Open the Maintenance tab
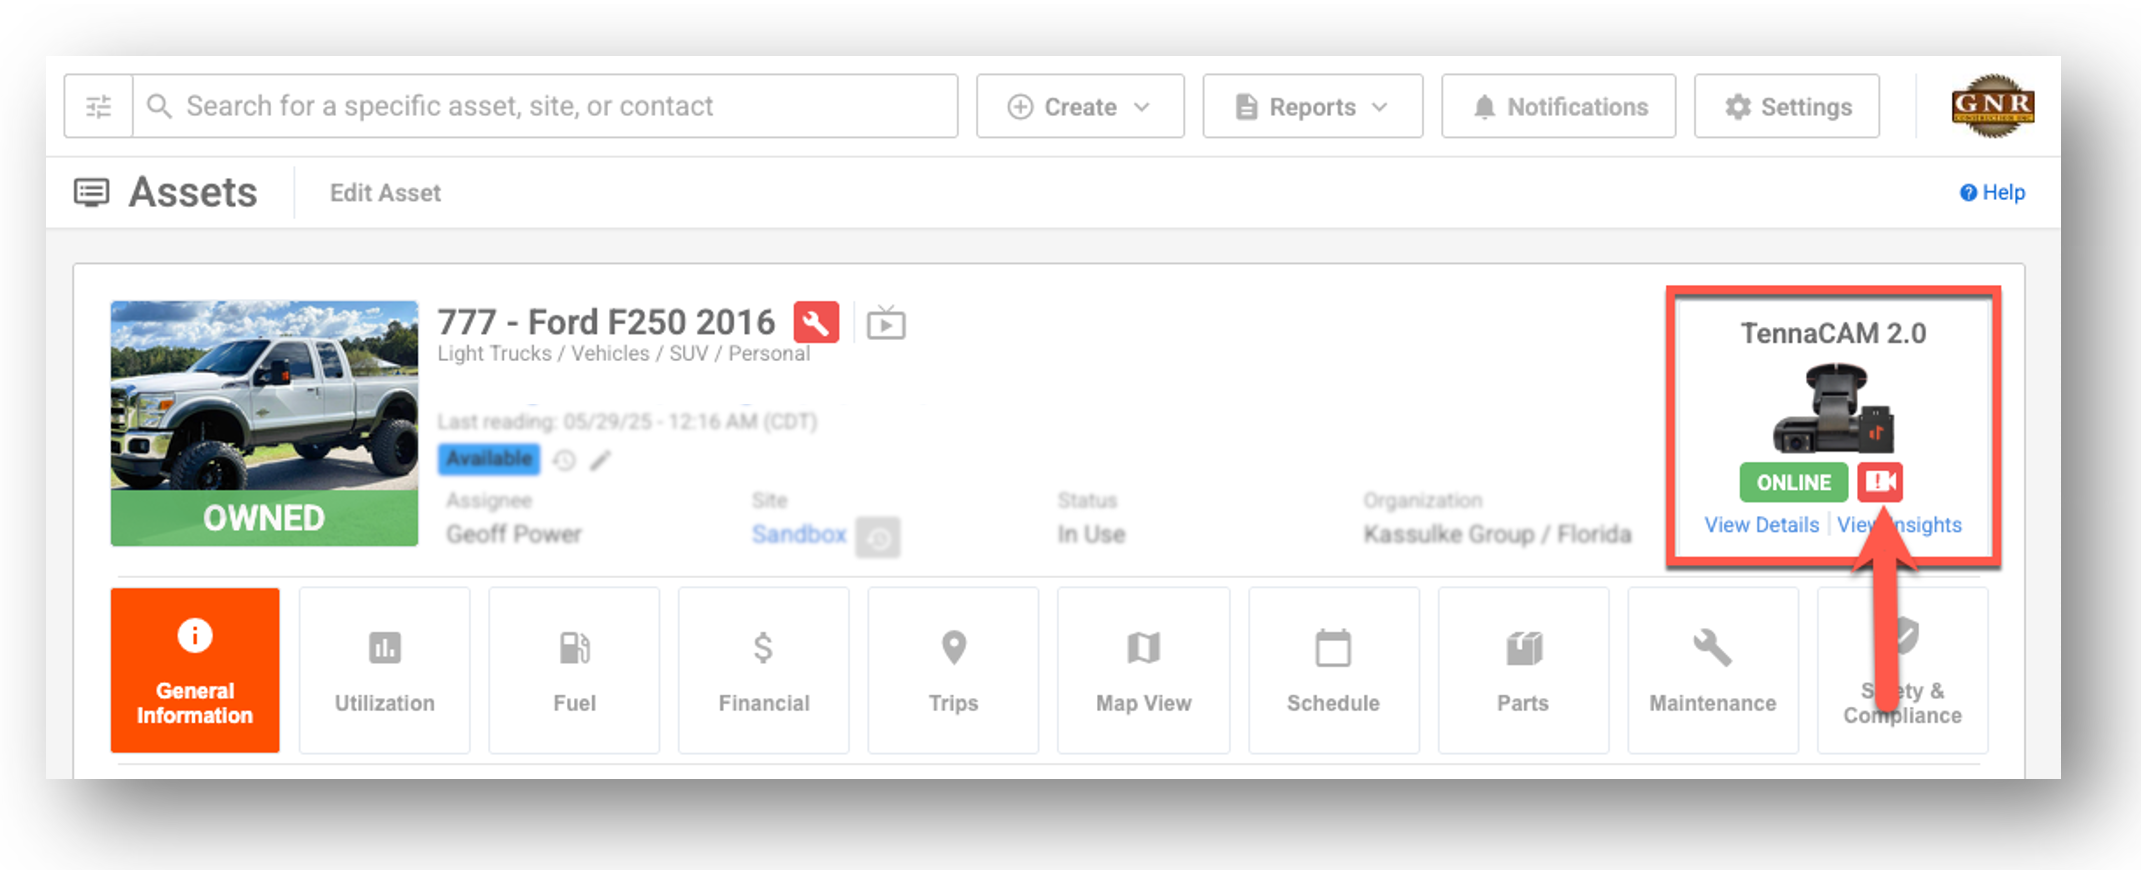 [1713, 670]
